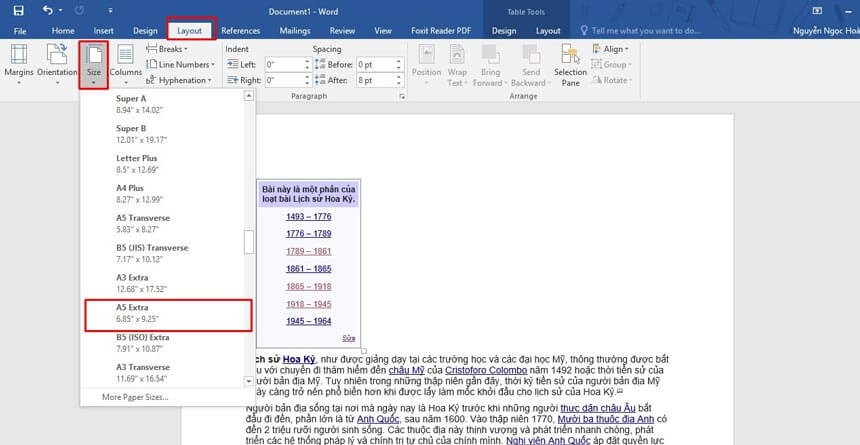This screenshot has width=860, height=445.
Task: Open the Mailings ribbon tab
Action: (294, 31)
